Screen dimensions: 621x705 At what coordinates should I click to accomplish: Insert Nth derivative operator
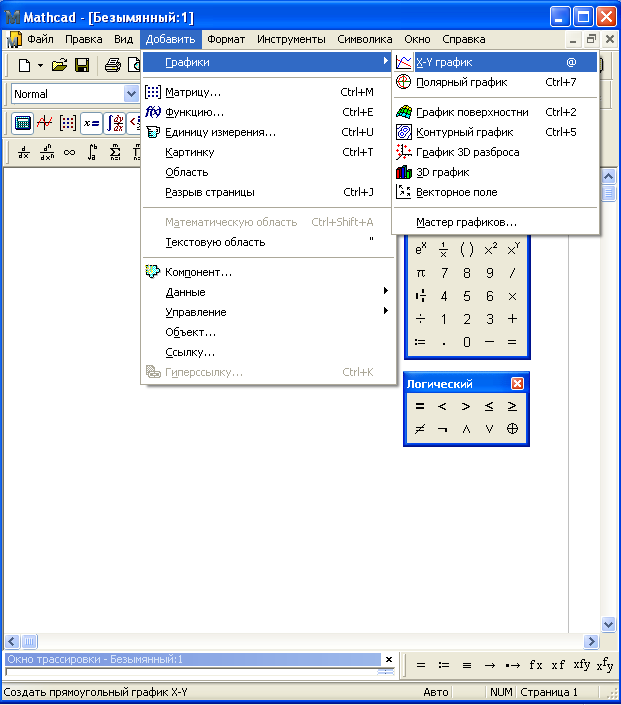47,153
